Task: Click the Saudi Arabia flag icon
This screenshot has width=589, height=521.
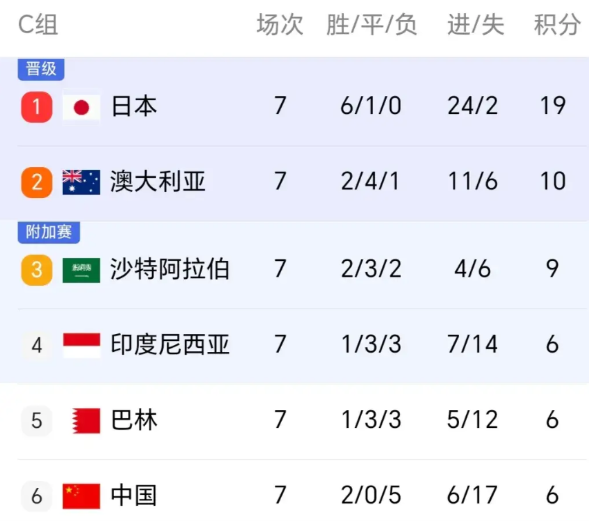Action: point(82,270)
